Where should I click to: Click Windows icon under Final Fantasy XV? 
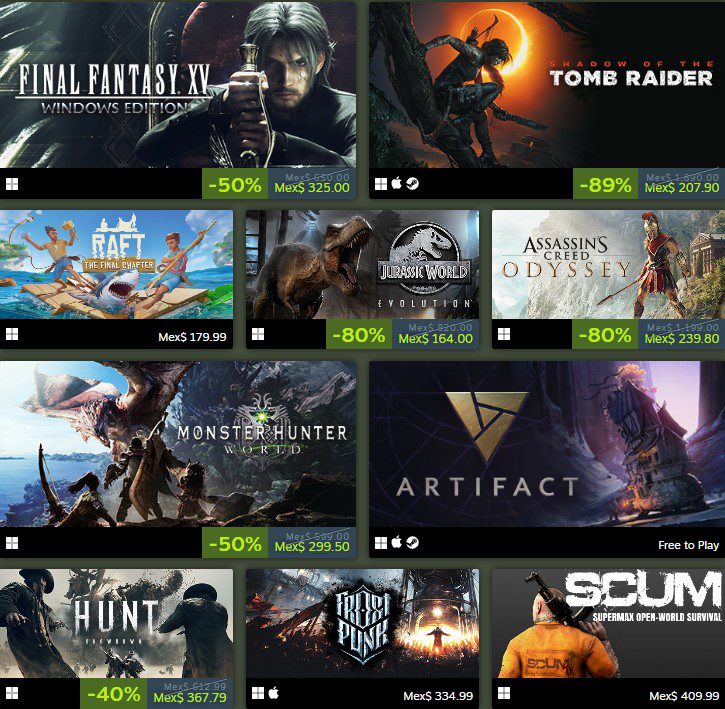(12, 184)
